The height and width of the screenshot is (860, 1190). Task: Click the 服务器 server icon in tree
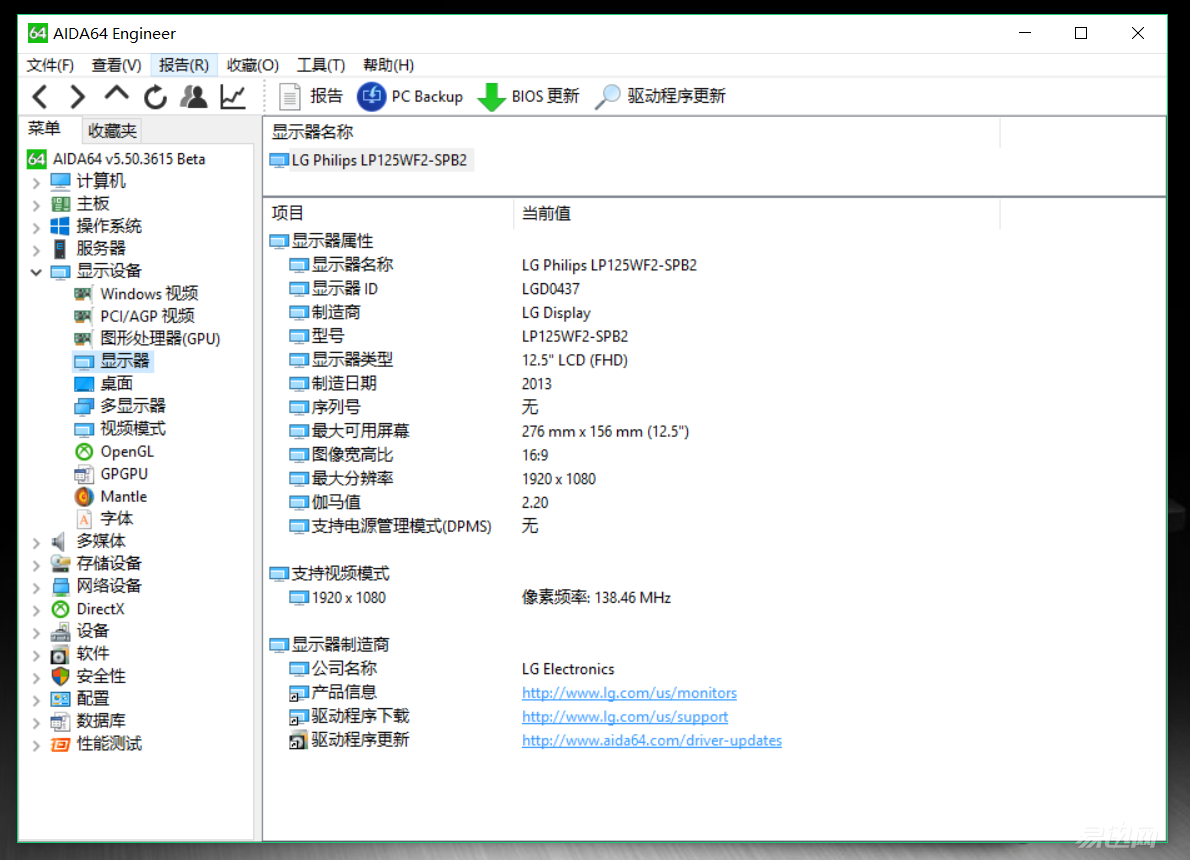click(x=60, y=249)
